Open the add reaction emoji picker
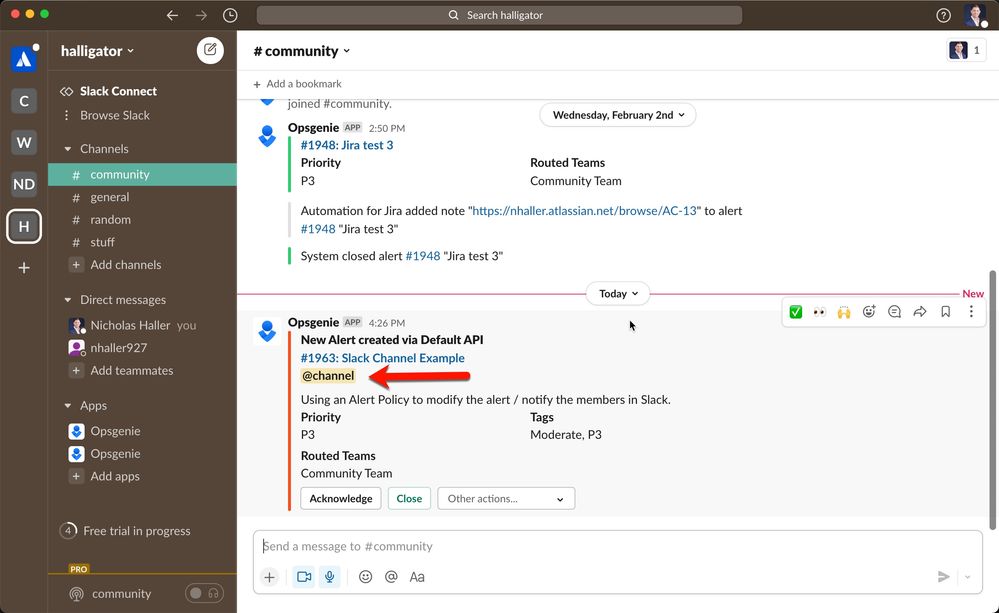Screen dimensions: 999x613 coord(869,312)
